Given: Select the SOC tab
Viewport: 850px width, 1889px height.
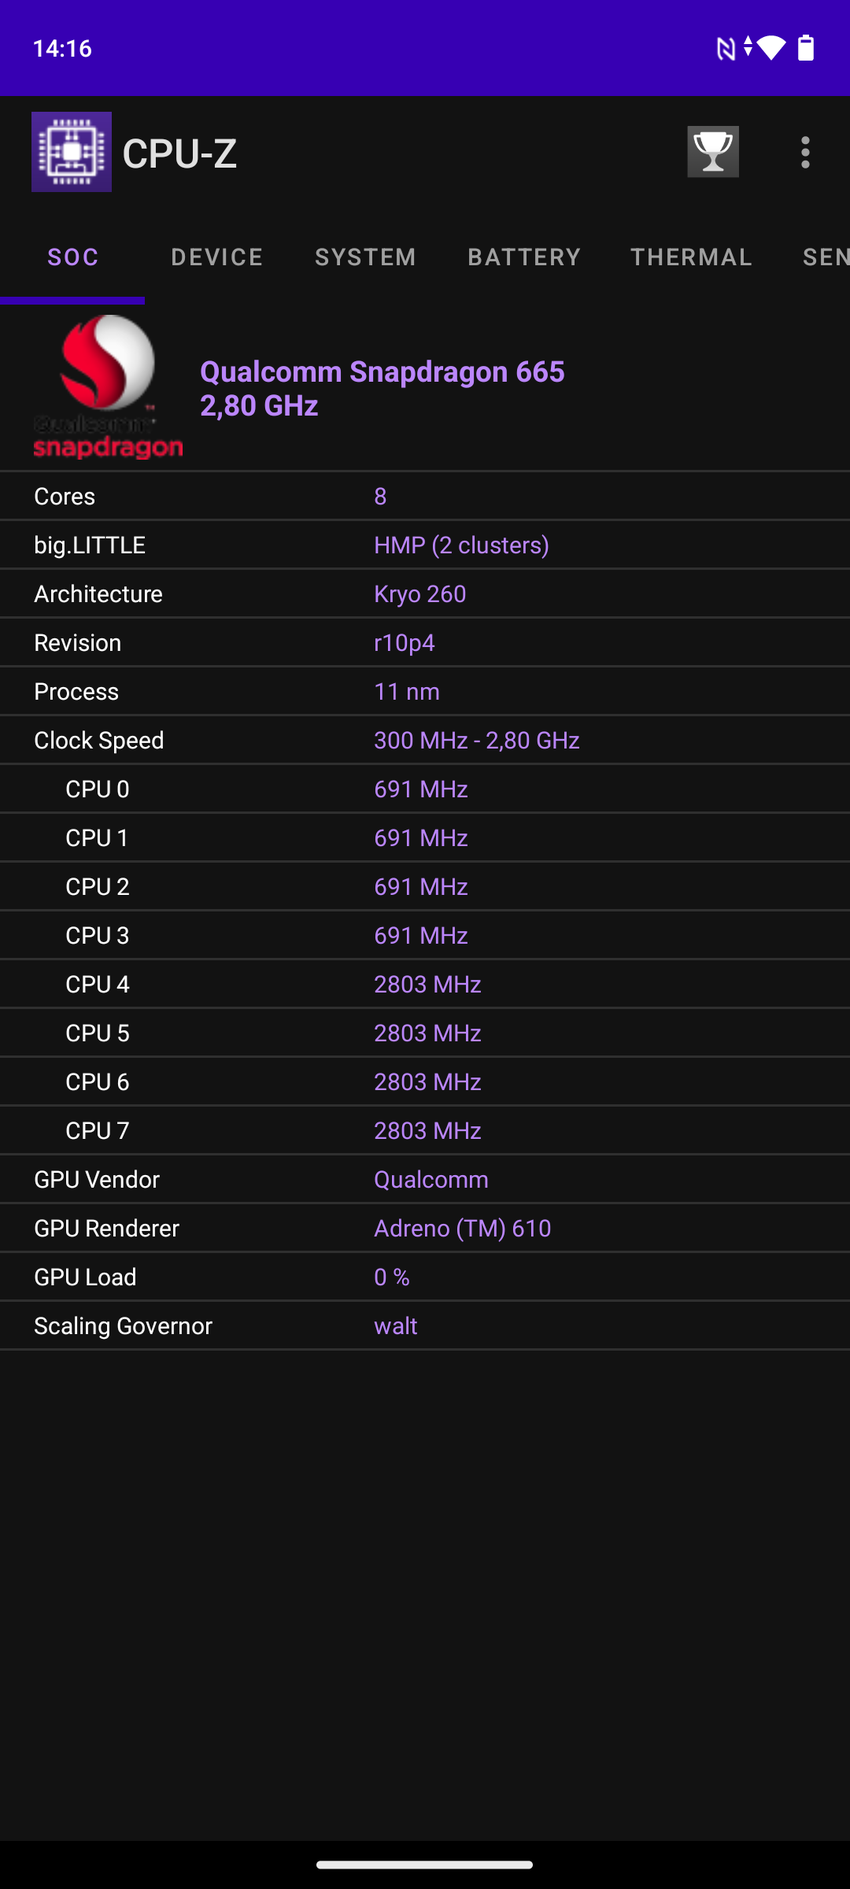Looking at the screenshot, I should (73, 257).
